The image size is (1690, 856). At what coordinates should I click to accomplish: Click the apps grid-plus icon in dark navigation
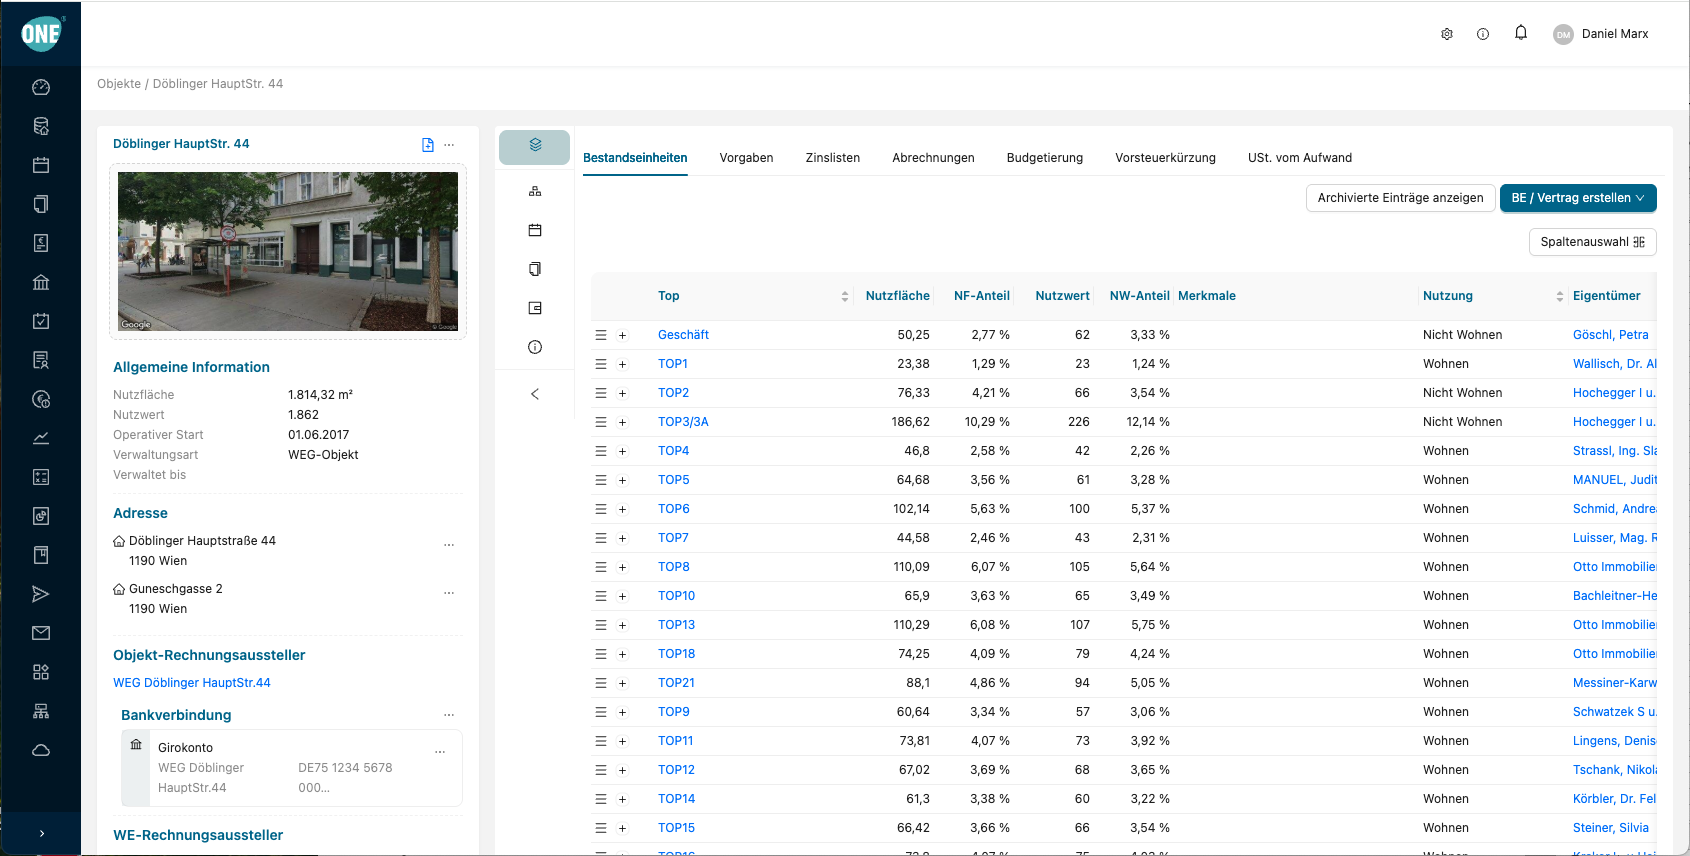point(41,672)
